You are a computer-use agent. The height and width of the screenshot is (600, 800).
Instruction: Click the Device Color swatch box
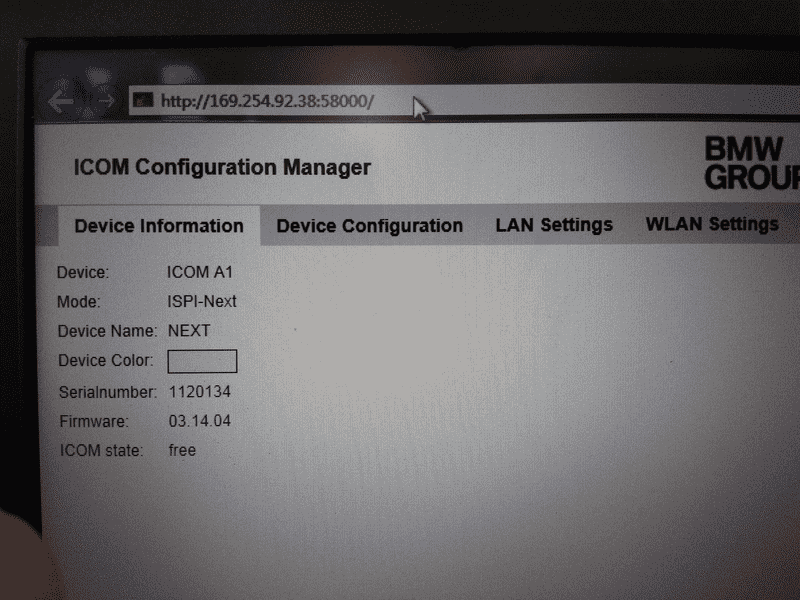click(x=202, y=361)
